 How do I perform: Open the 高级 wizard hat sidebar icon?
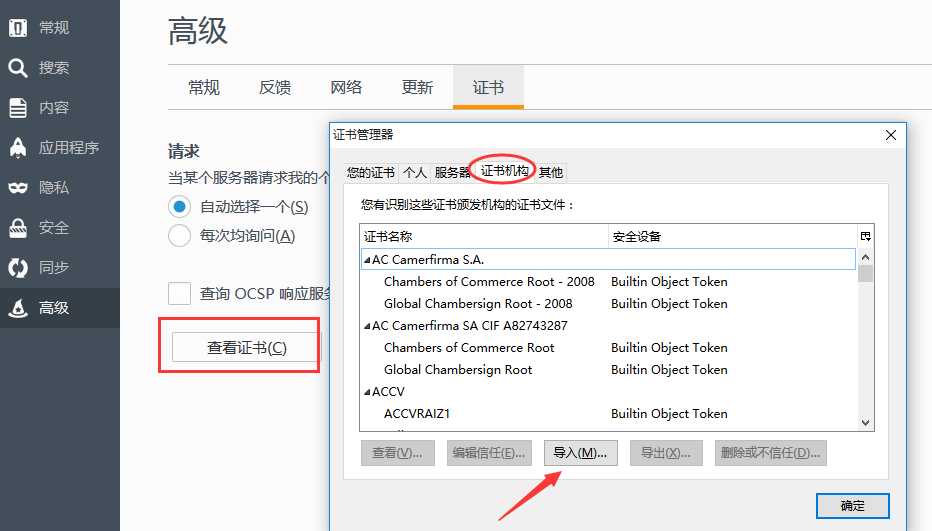[x=18, y=307]
